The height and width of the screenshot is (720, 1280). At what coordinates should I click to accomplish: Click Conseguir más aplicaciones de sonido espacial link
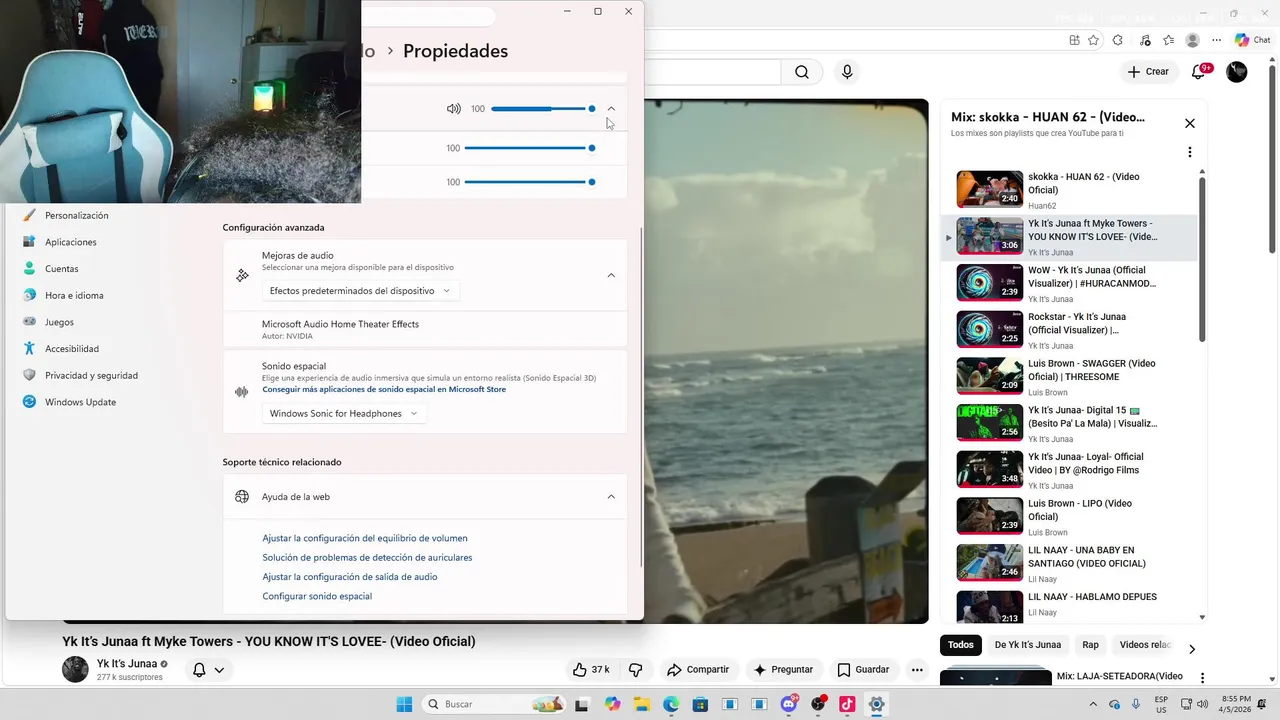coord(384,389)
